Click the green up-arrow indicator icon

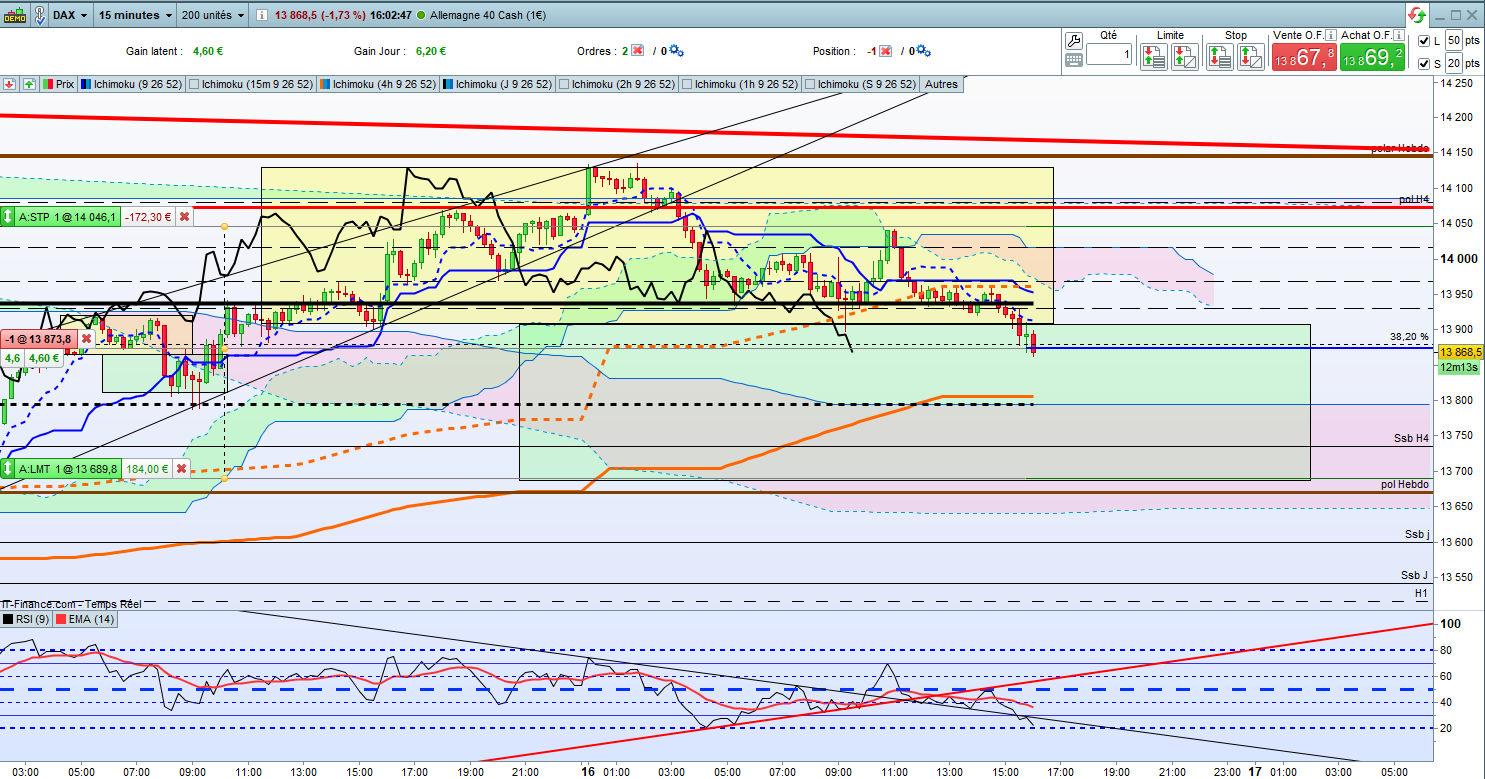tap(28, 85)
